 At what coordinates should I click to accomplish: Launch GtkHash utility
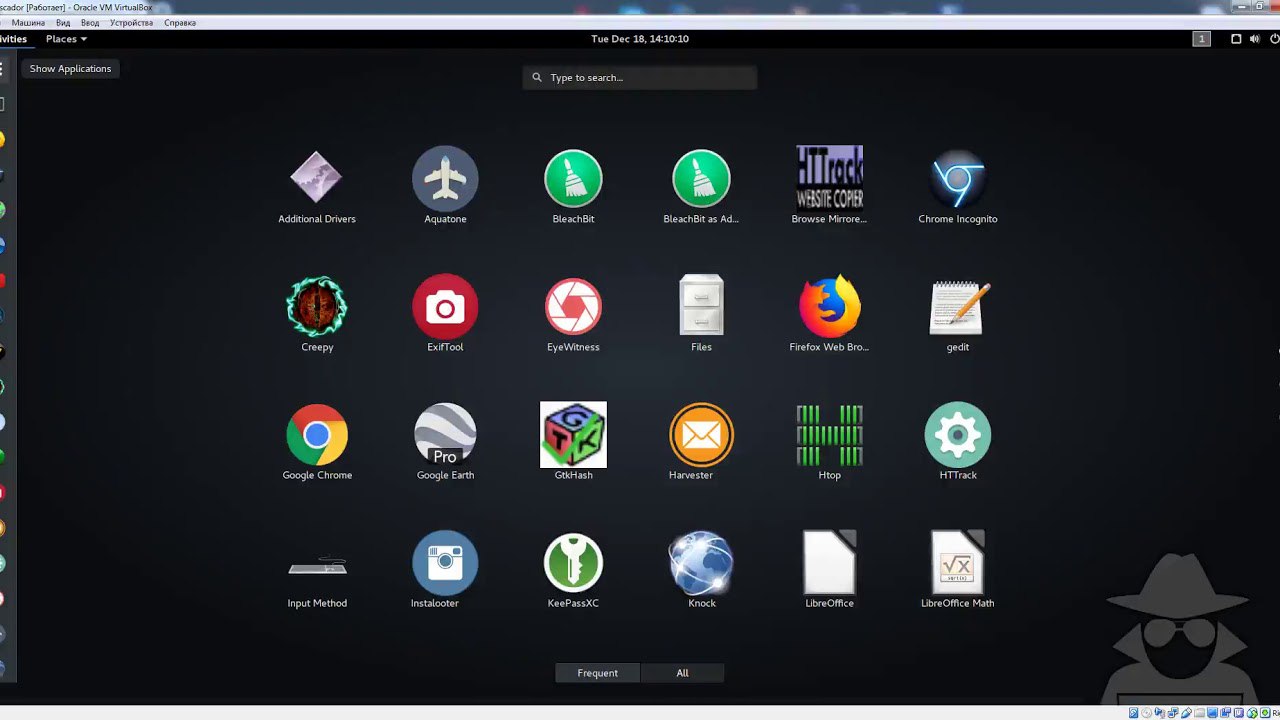[x=573, y=435]
